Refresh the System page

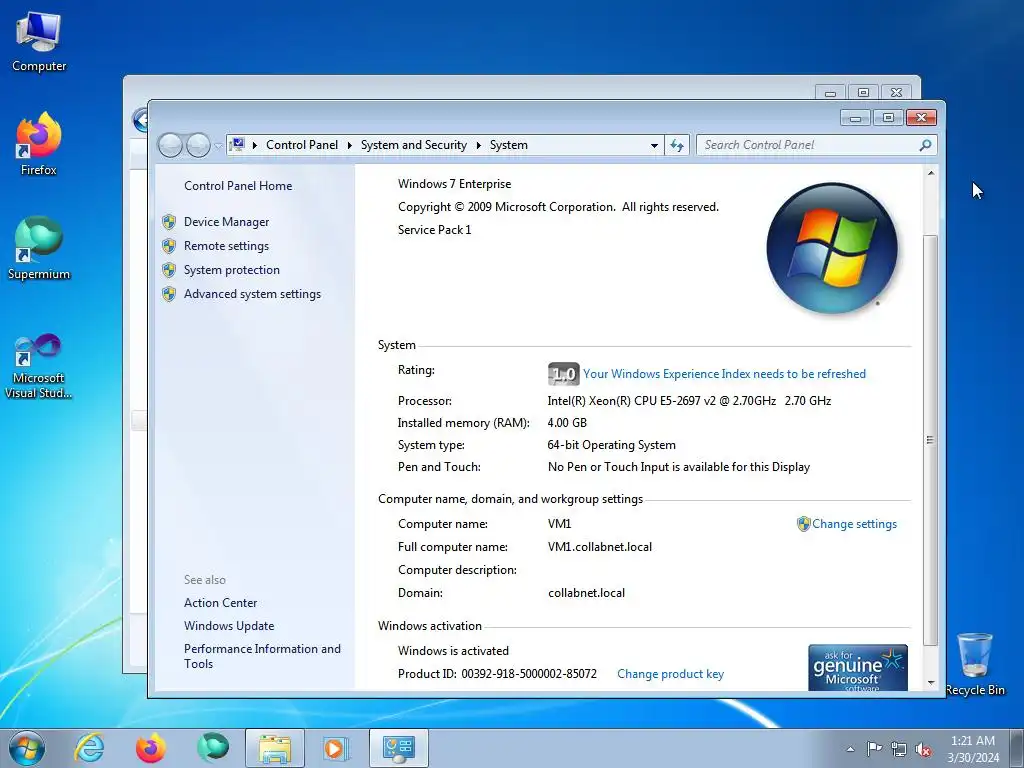tap(677, 146)
